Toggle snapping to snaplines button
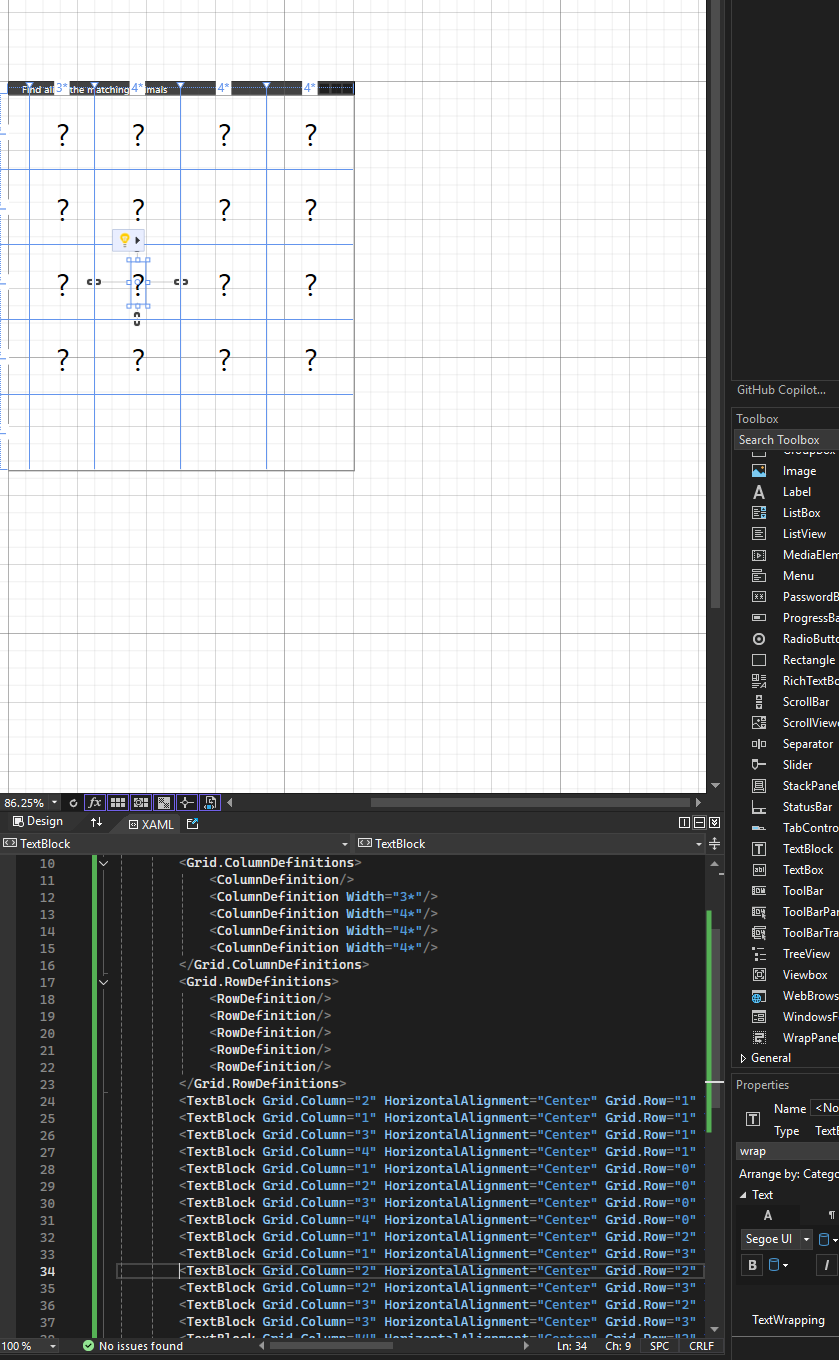 coord(187,802)
